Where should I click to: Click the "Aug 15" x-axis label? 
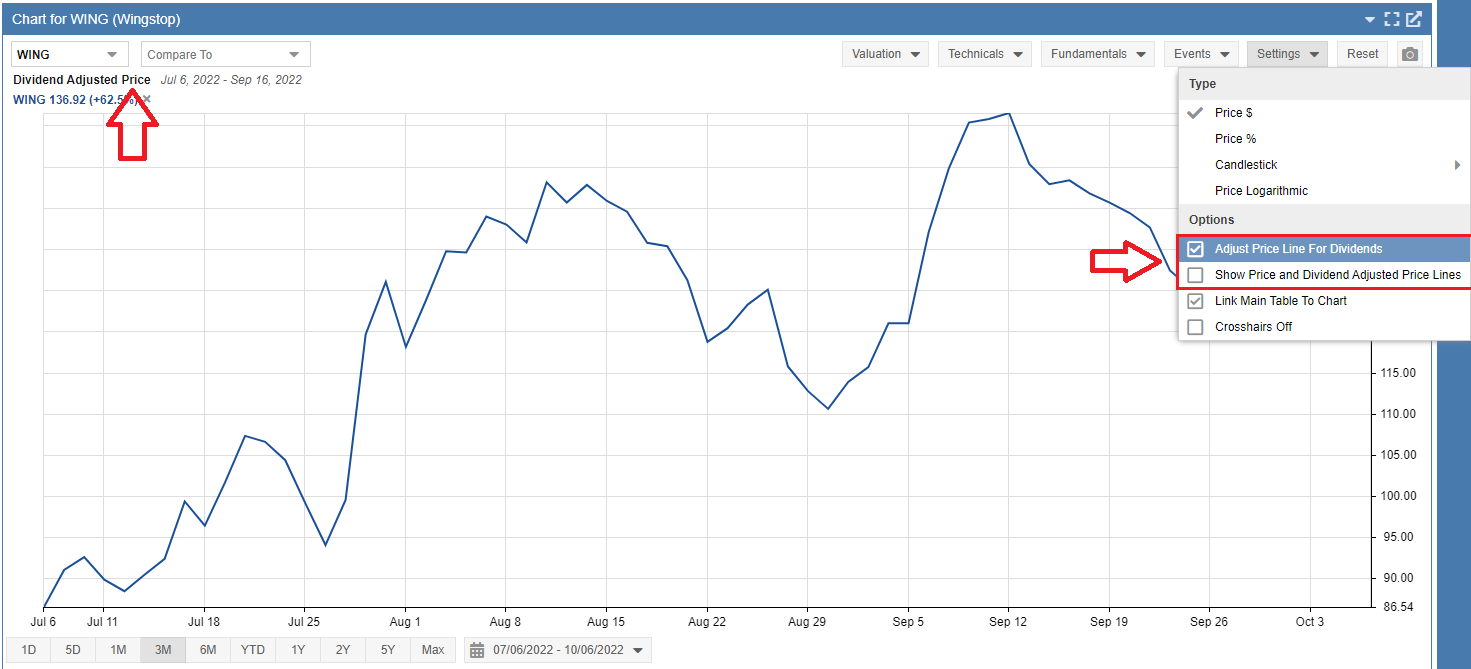point(606,622)
